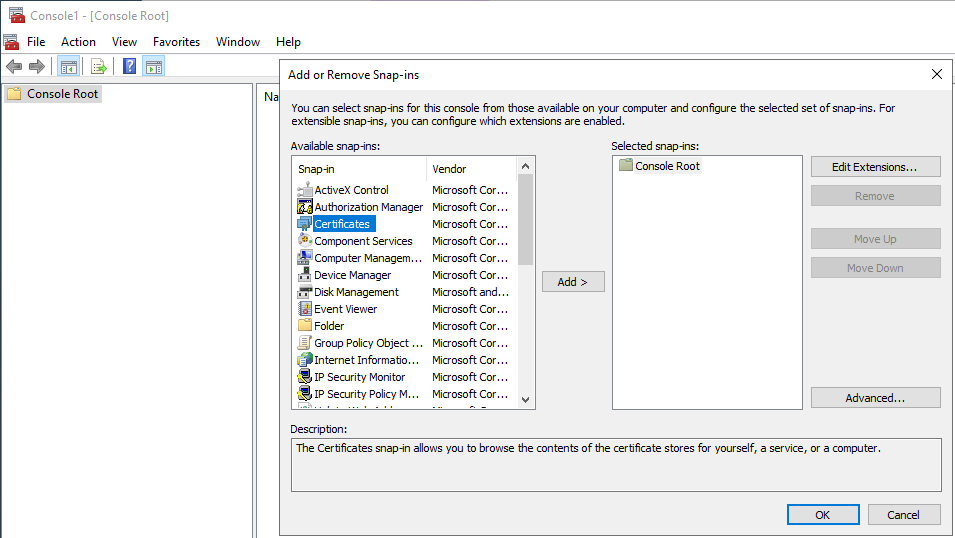Select the Event Viewer snap-in name

point(346,309)
